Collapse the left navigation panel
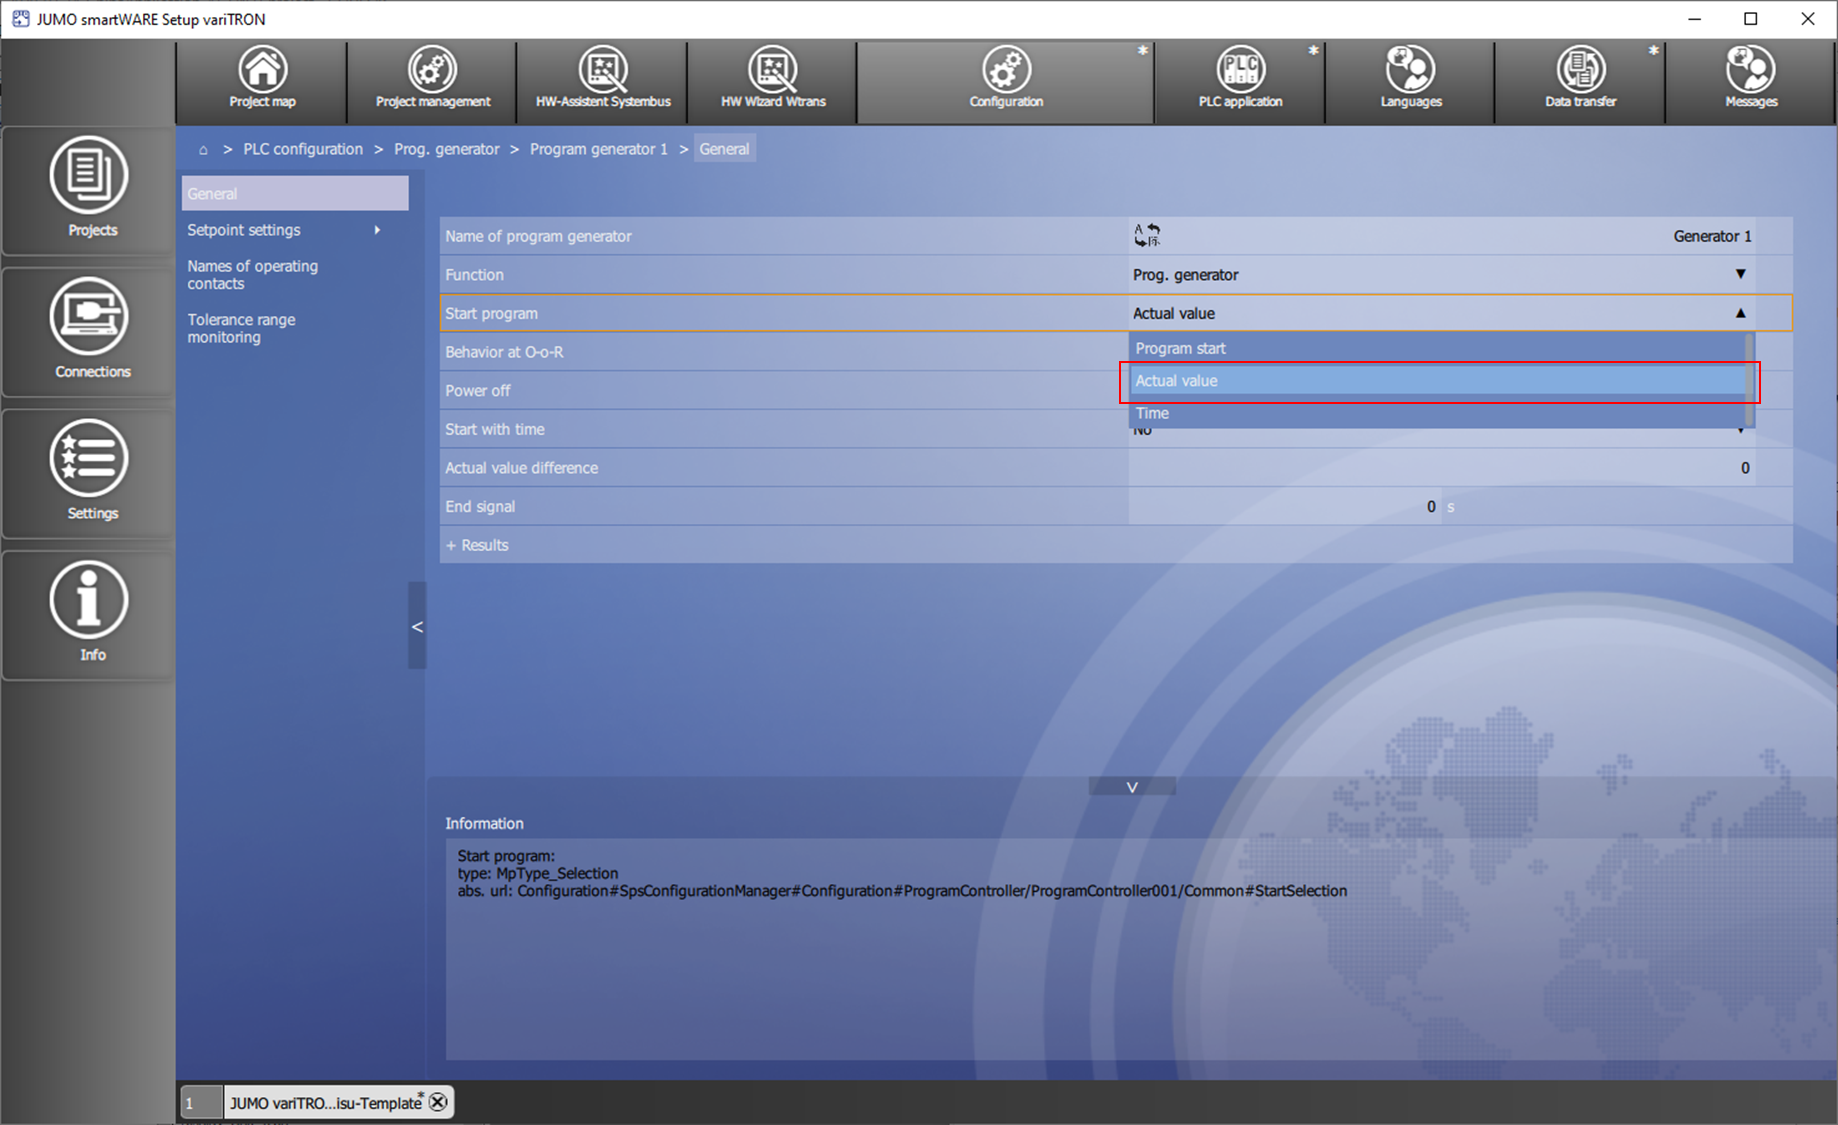This screenshot has height=1125, width=1838. [x=417, y=627]
